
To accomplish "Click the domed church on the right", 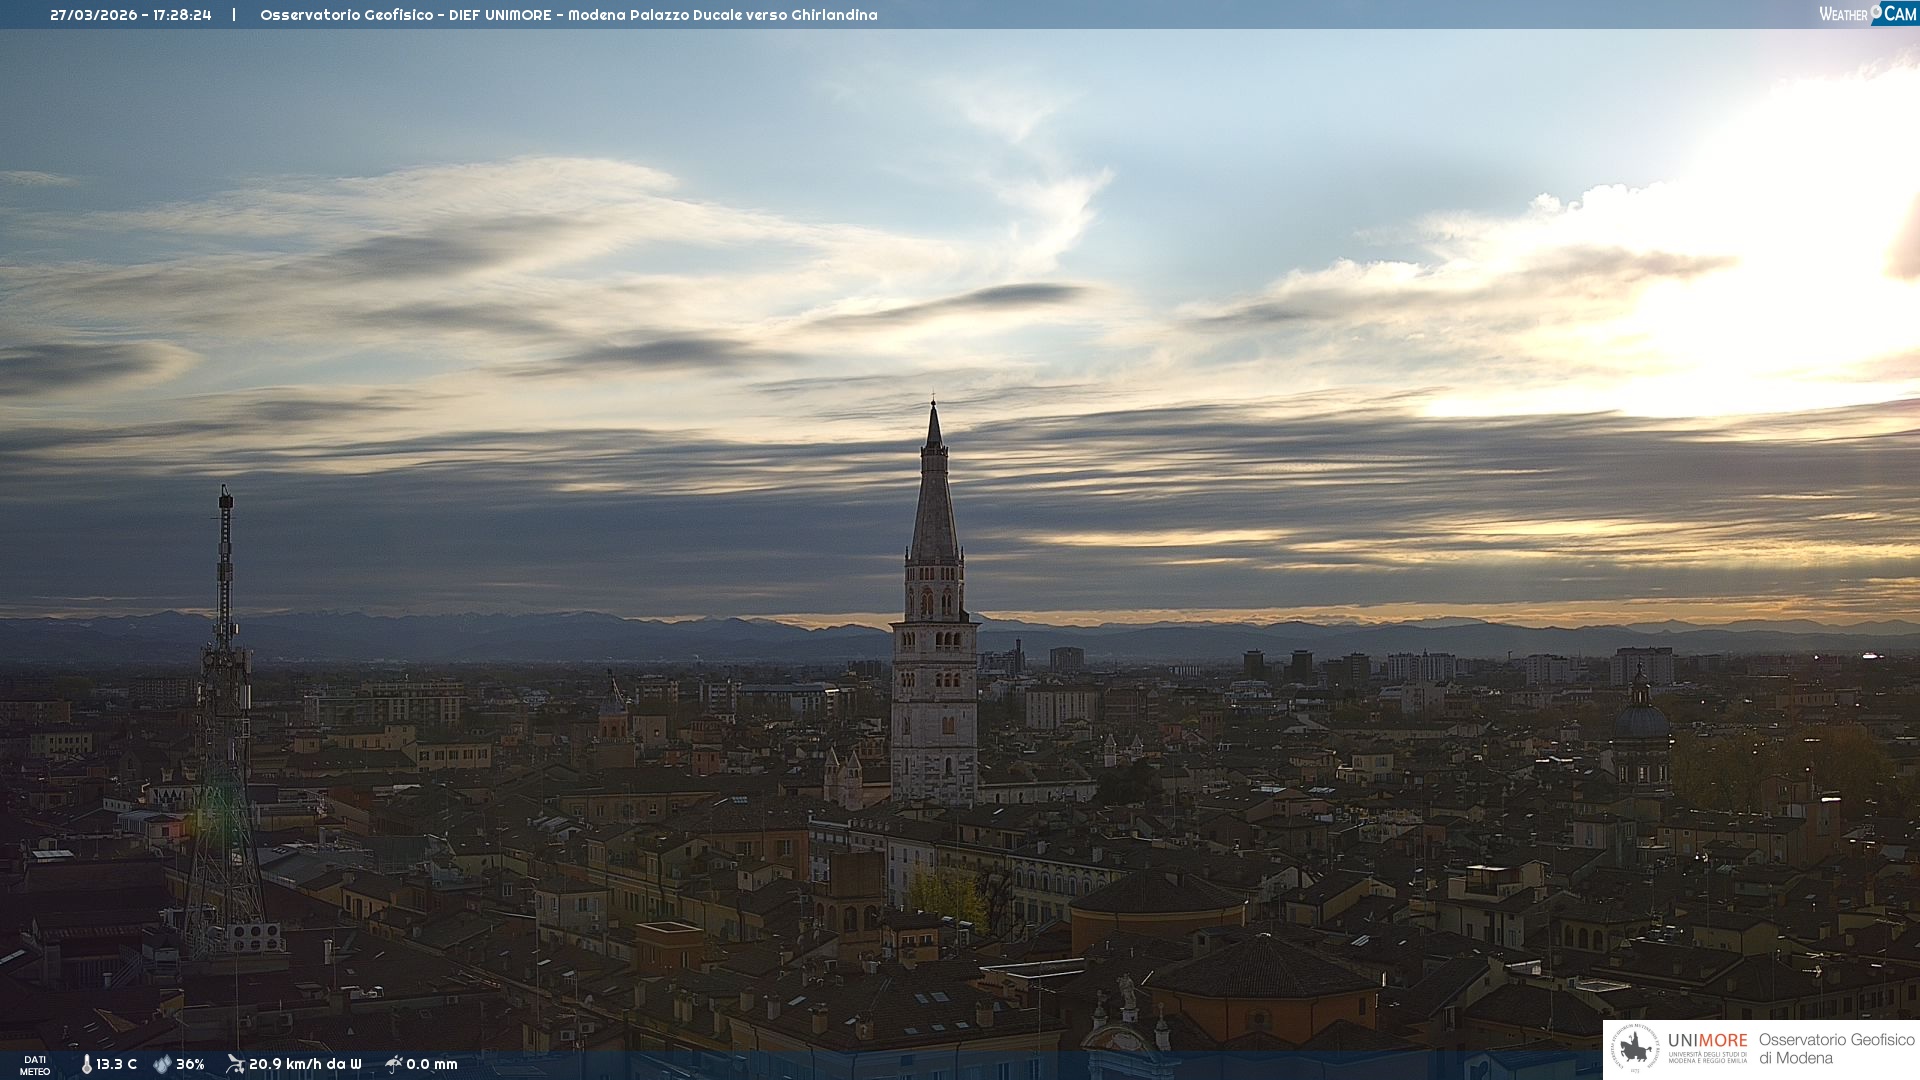I will coord(1640,720).
